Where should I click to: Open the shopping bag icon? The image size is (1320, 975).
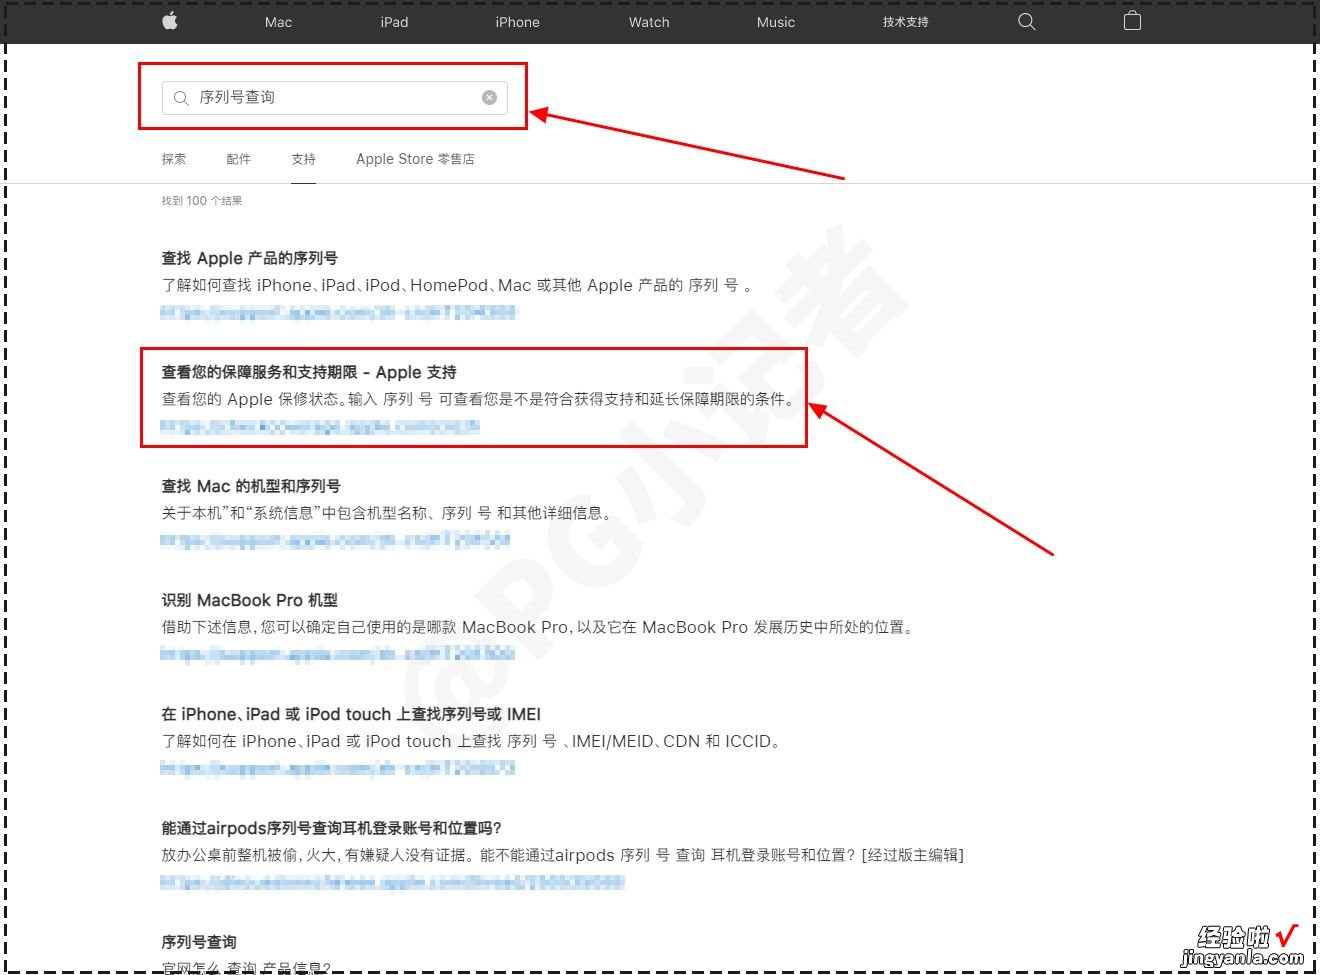coord(1132,21)
